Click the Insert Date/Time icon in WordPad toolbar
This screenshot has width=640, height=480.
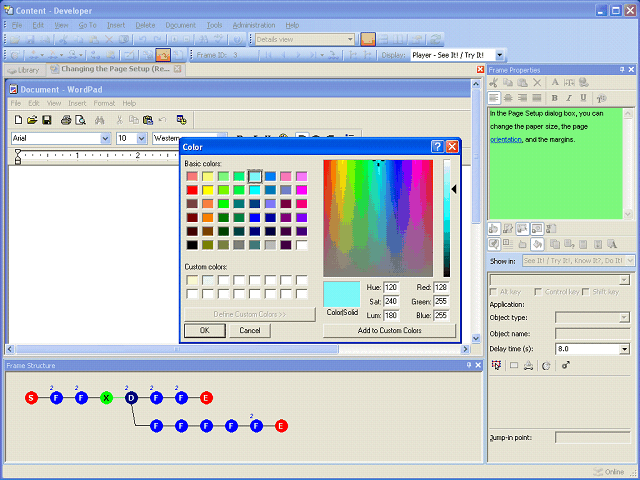coord(182,120)
